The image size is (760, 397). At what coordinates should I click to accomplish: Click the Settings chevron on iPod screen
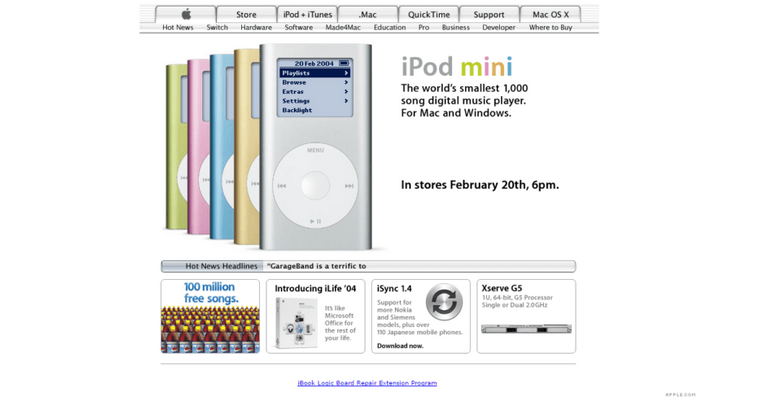tap(346, 101)
